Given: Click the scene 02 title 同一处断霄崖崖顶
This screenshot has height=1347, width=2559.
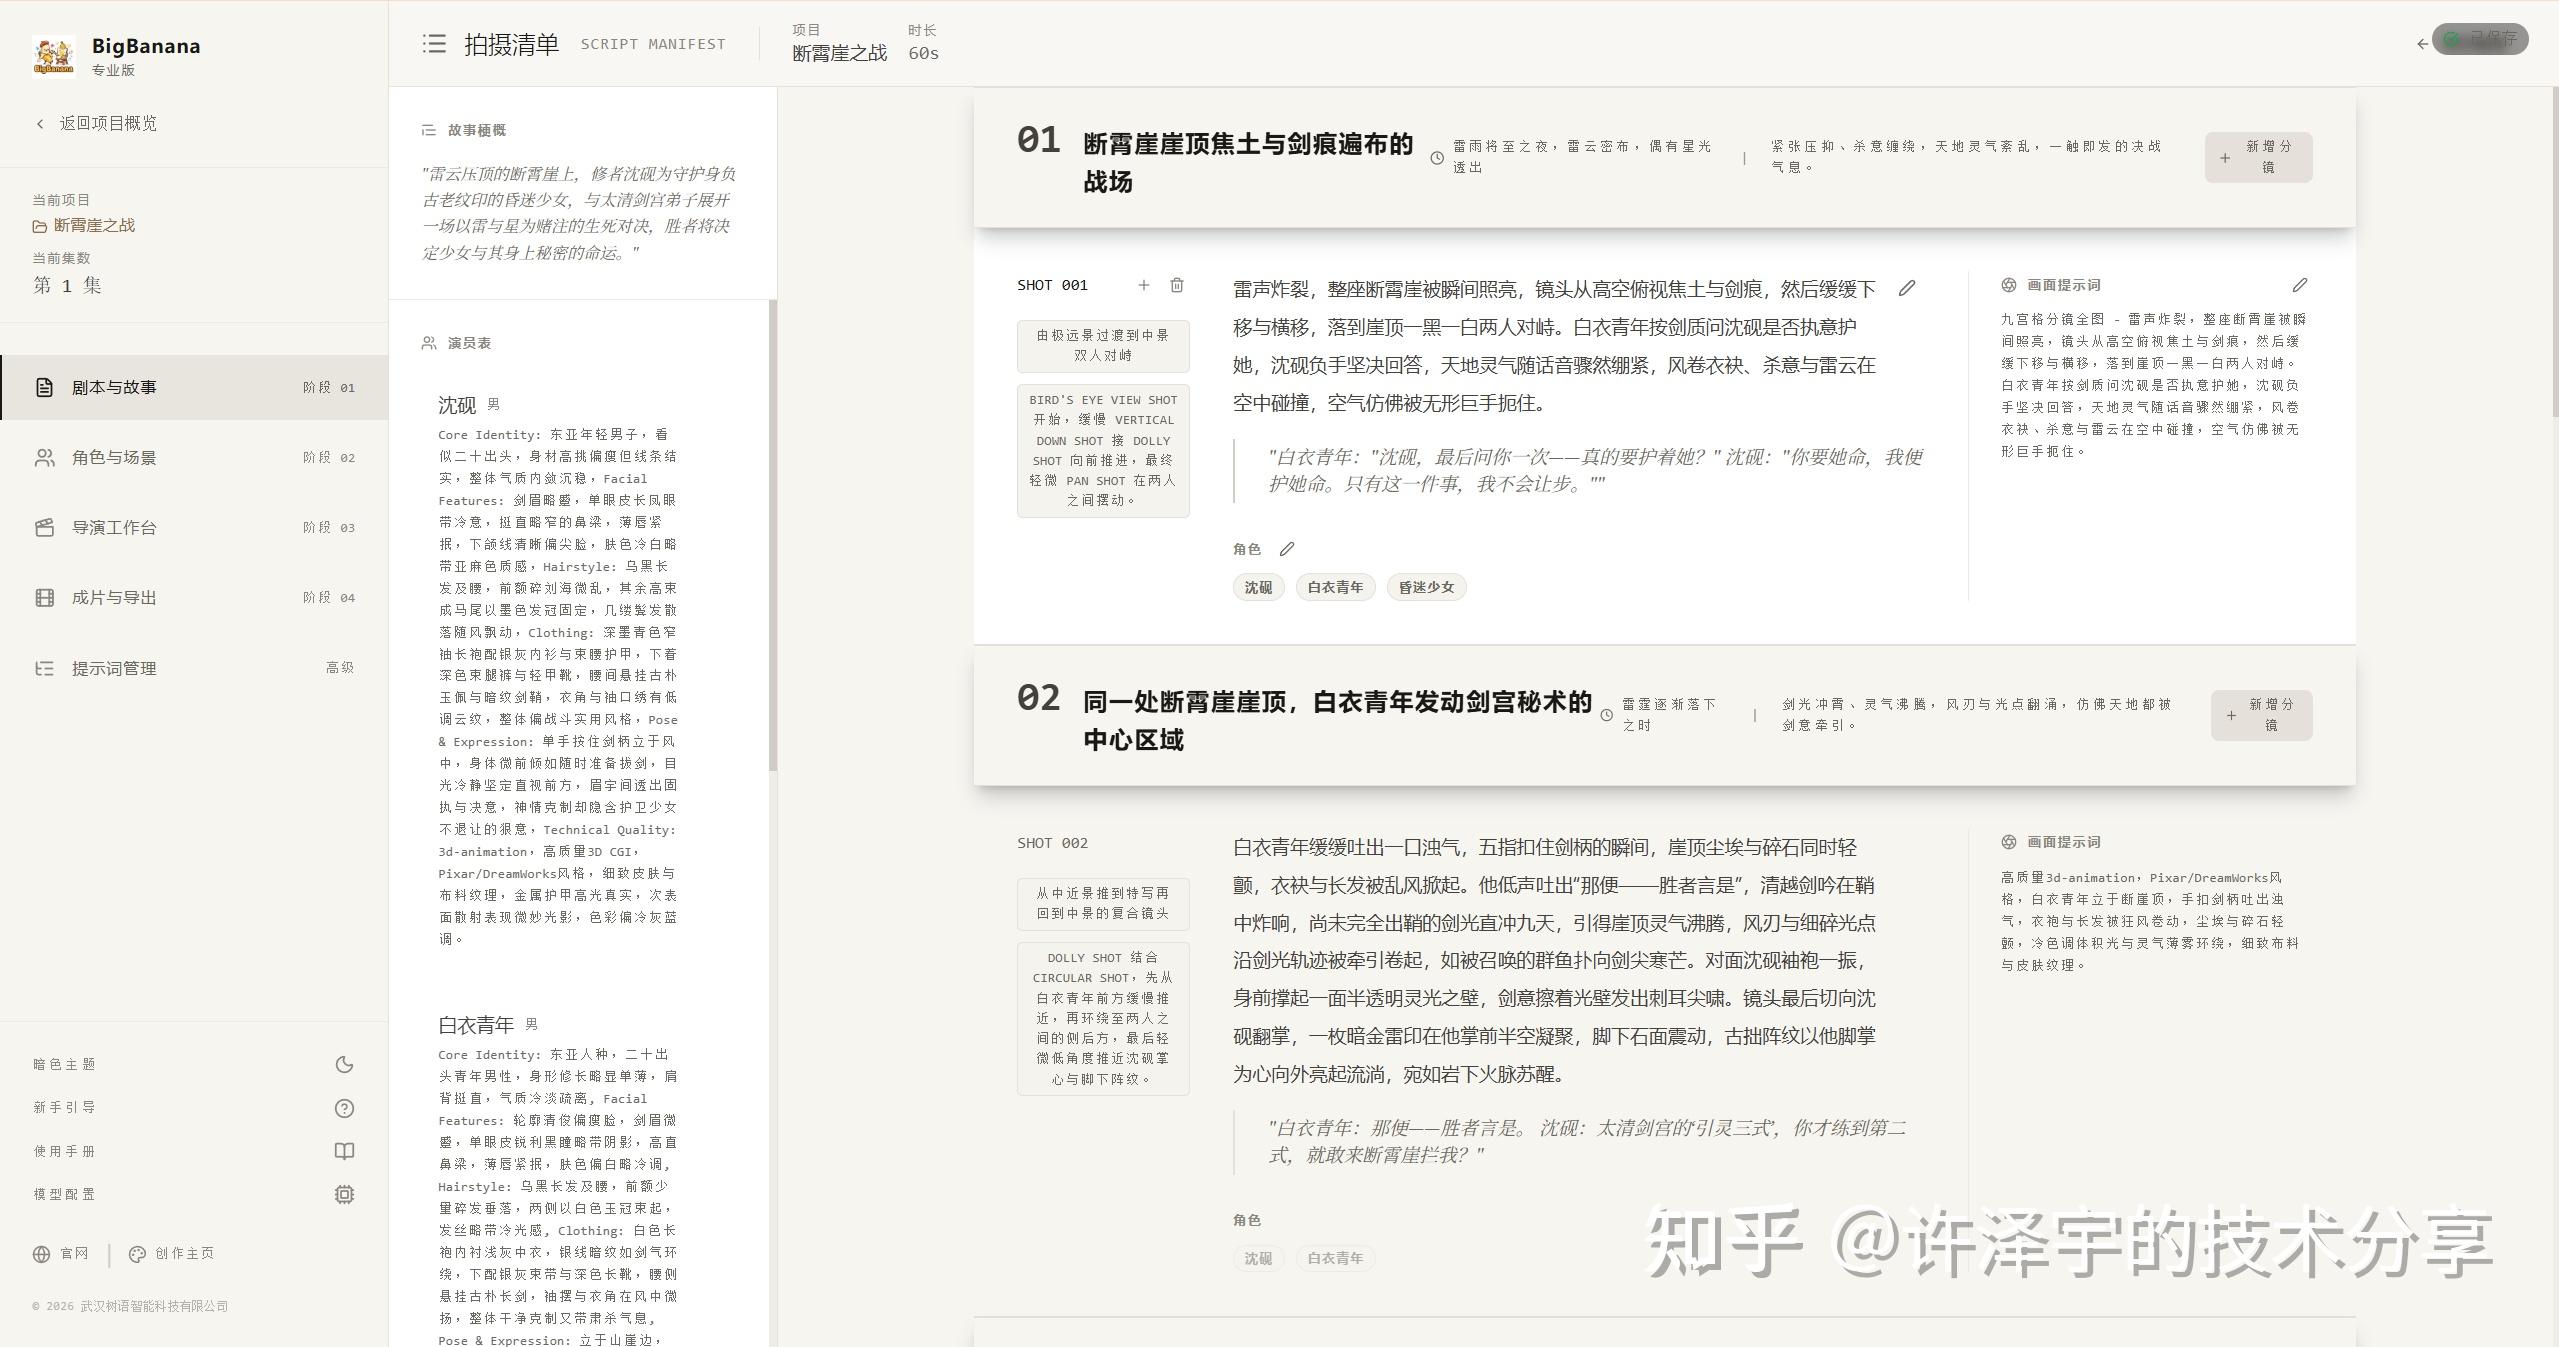Looking at the screenshot, I should 1337,720.
